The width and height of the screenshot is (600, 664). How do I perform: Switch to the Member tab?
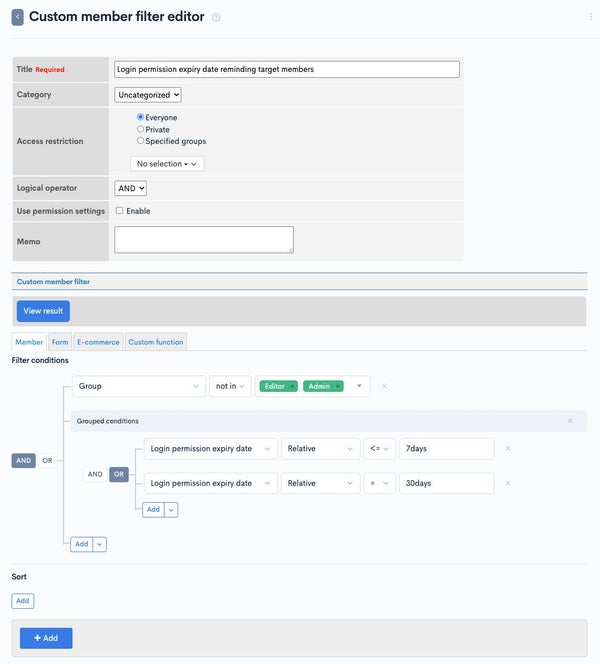pos(29,342)
